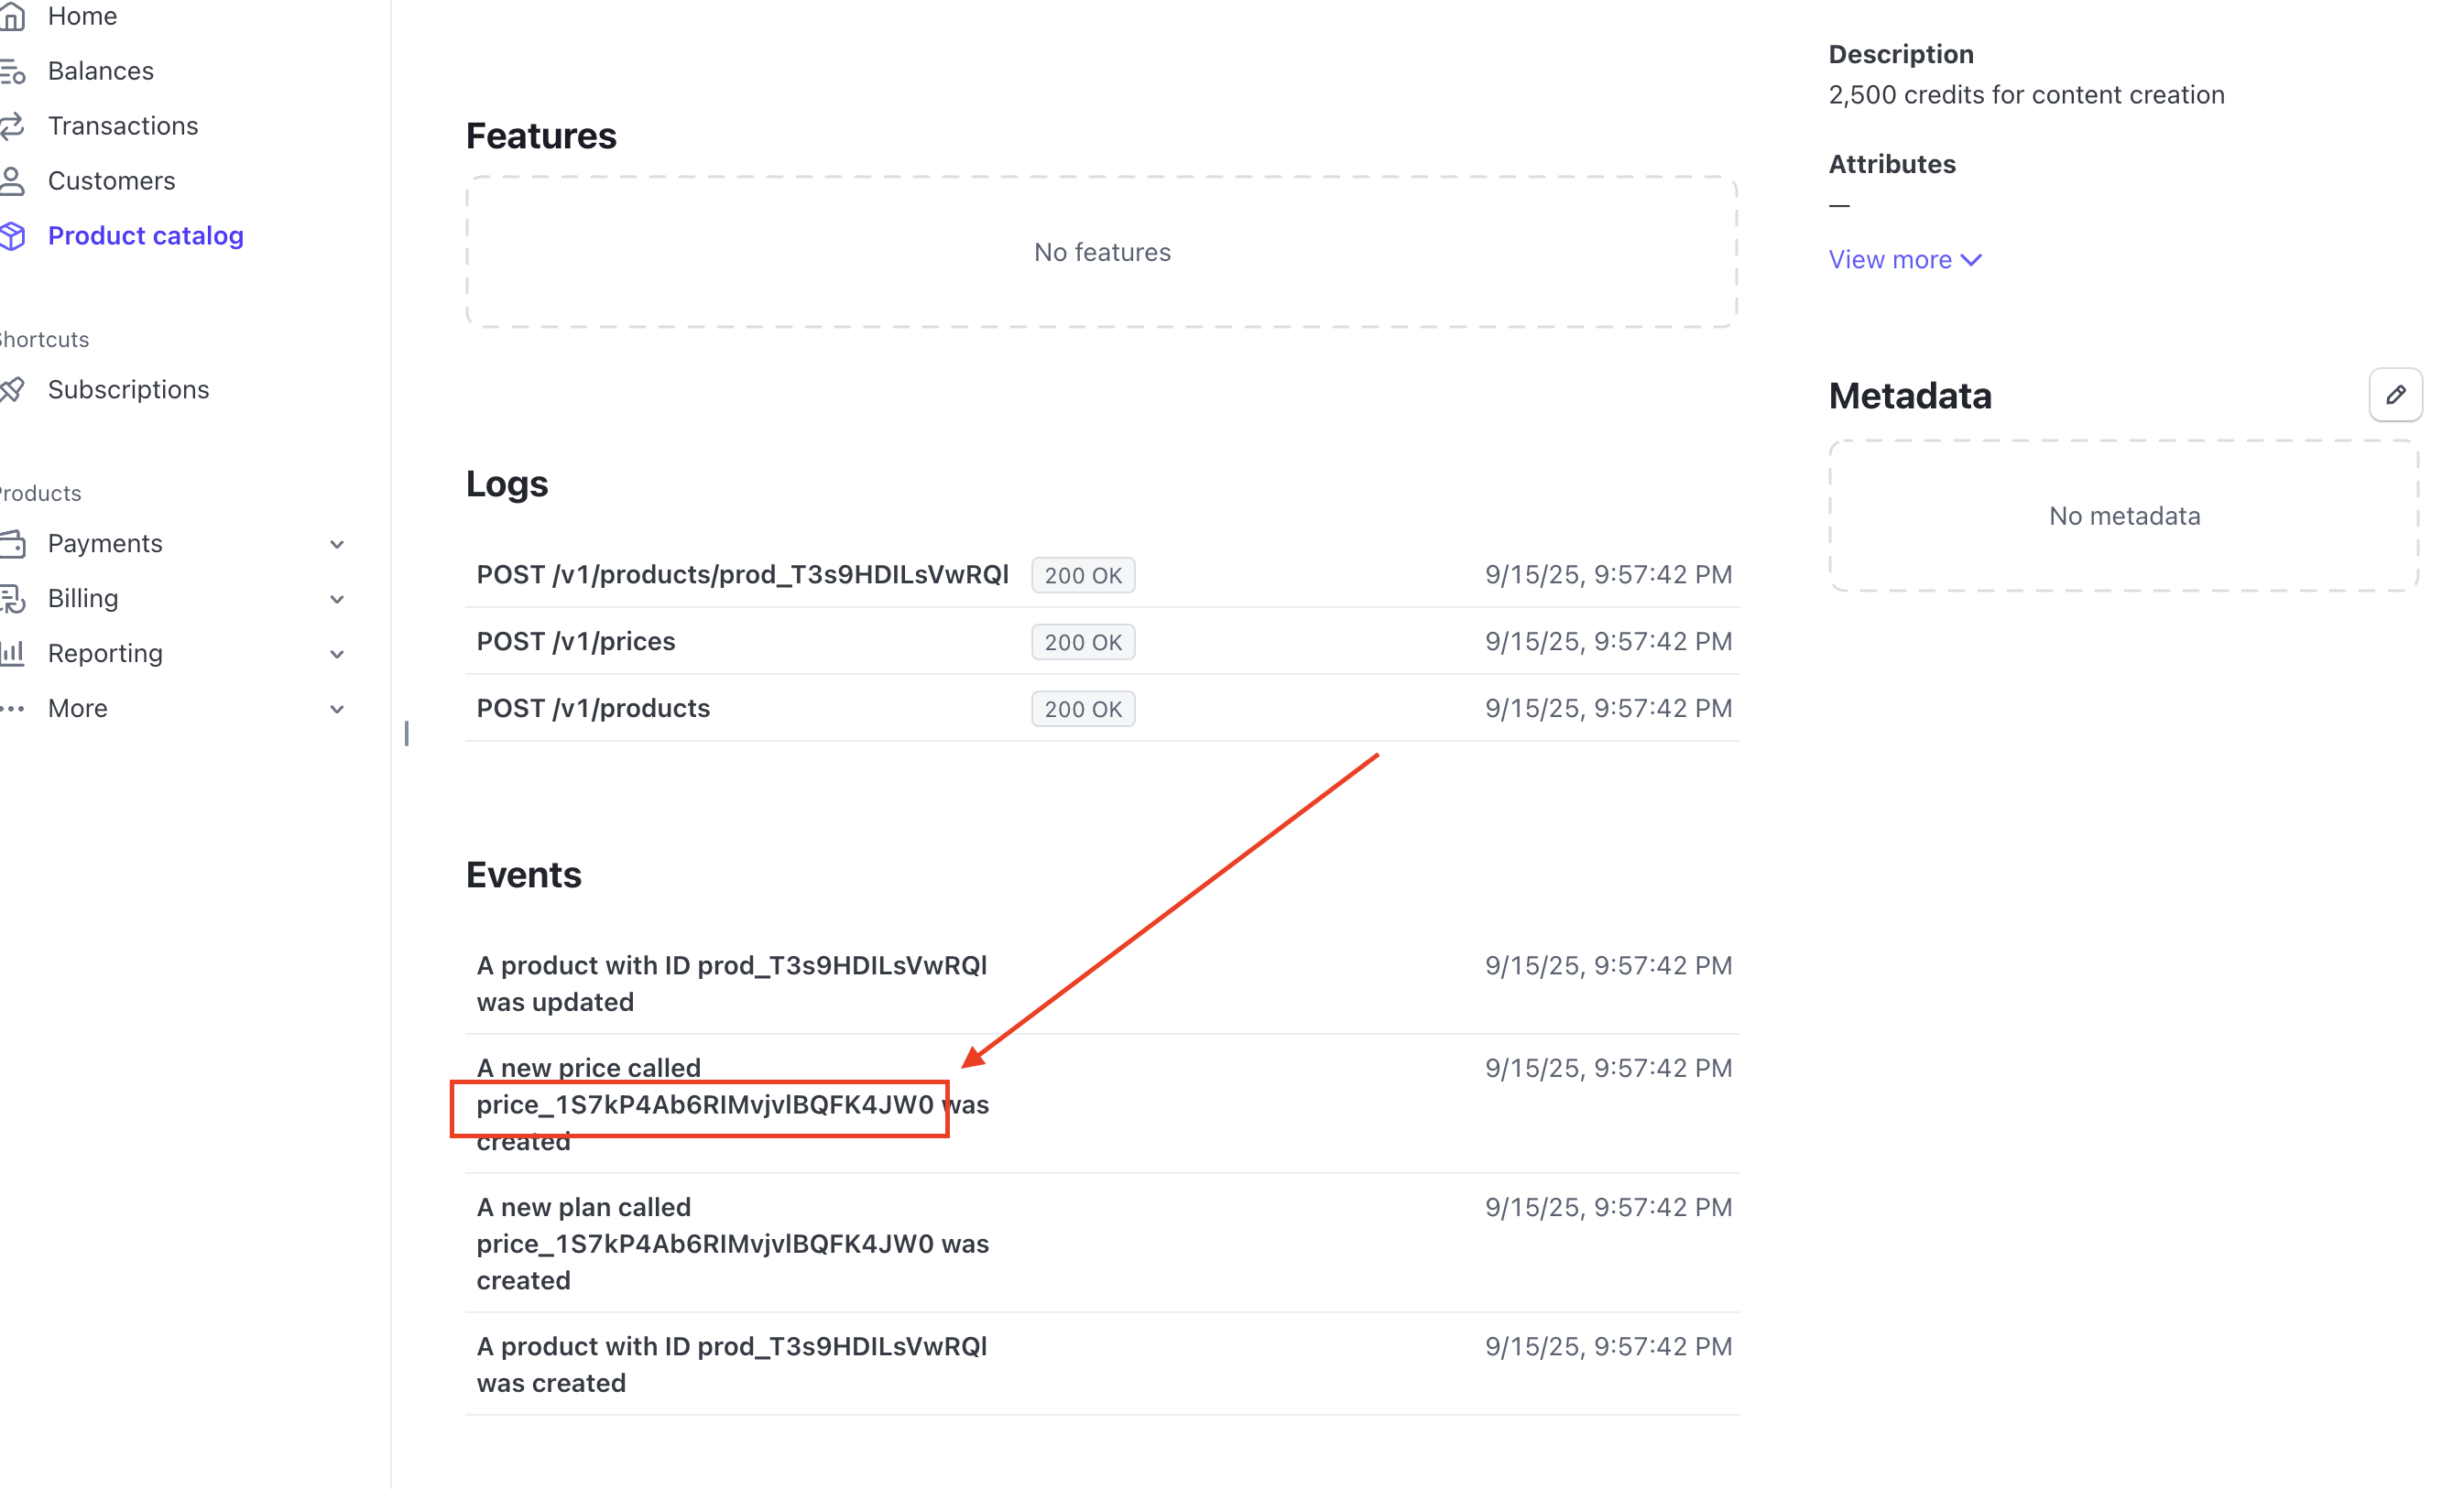The width and height of the screenshot is (2464, 1489).
Task: Click the Logs section heading
Action: [x=507, y=484]
